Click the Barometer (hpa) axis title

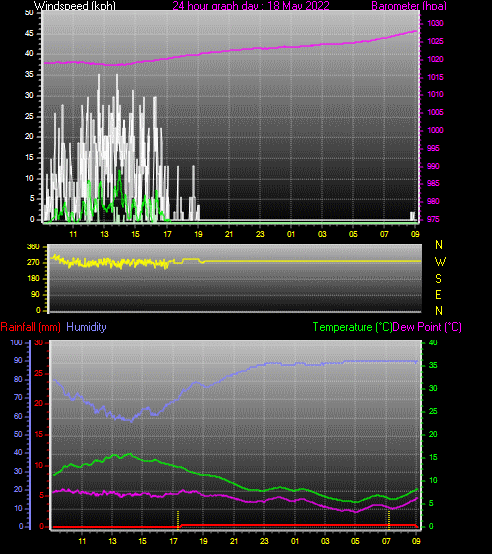coord(409,6)
